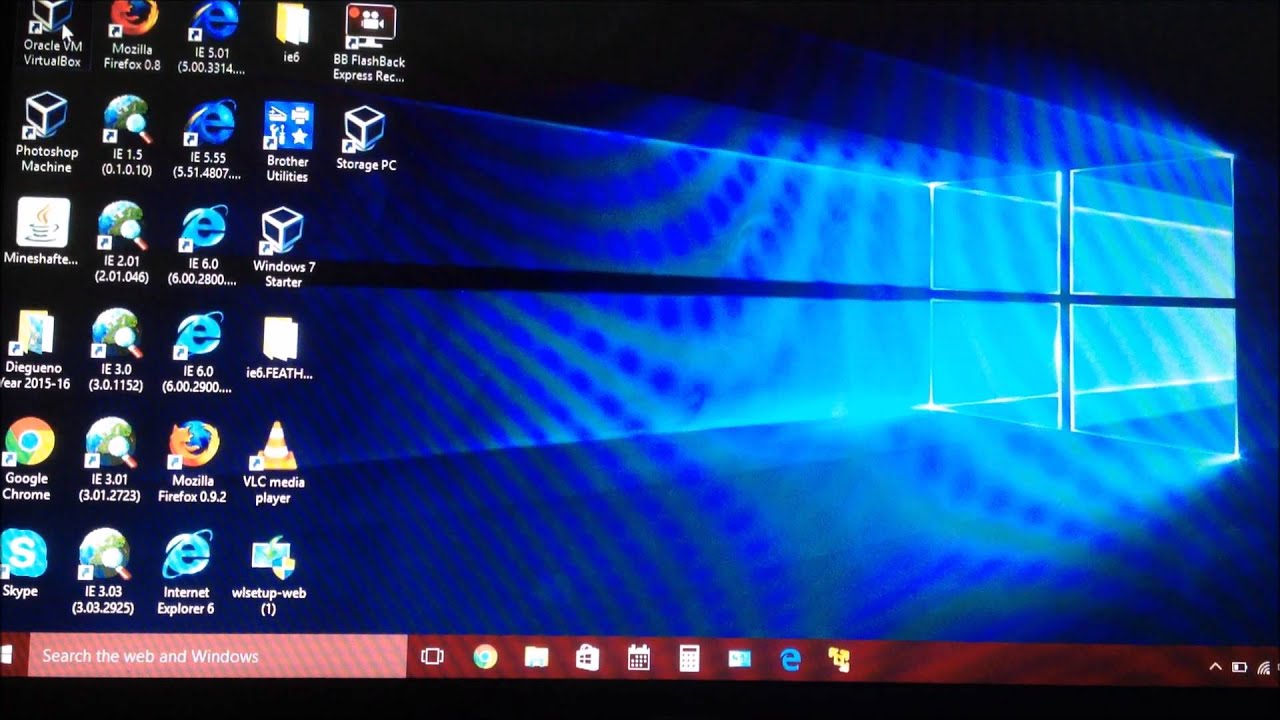The width and height of the screenshot is (1280, 720).
Task: Select the Mineshafte... Java icon
Action: pos(41,232)
